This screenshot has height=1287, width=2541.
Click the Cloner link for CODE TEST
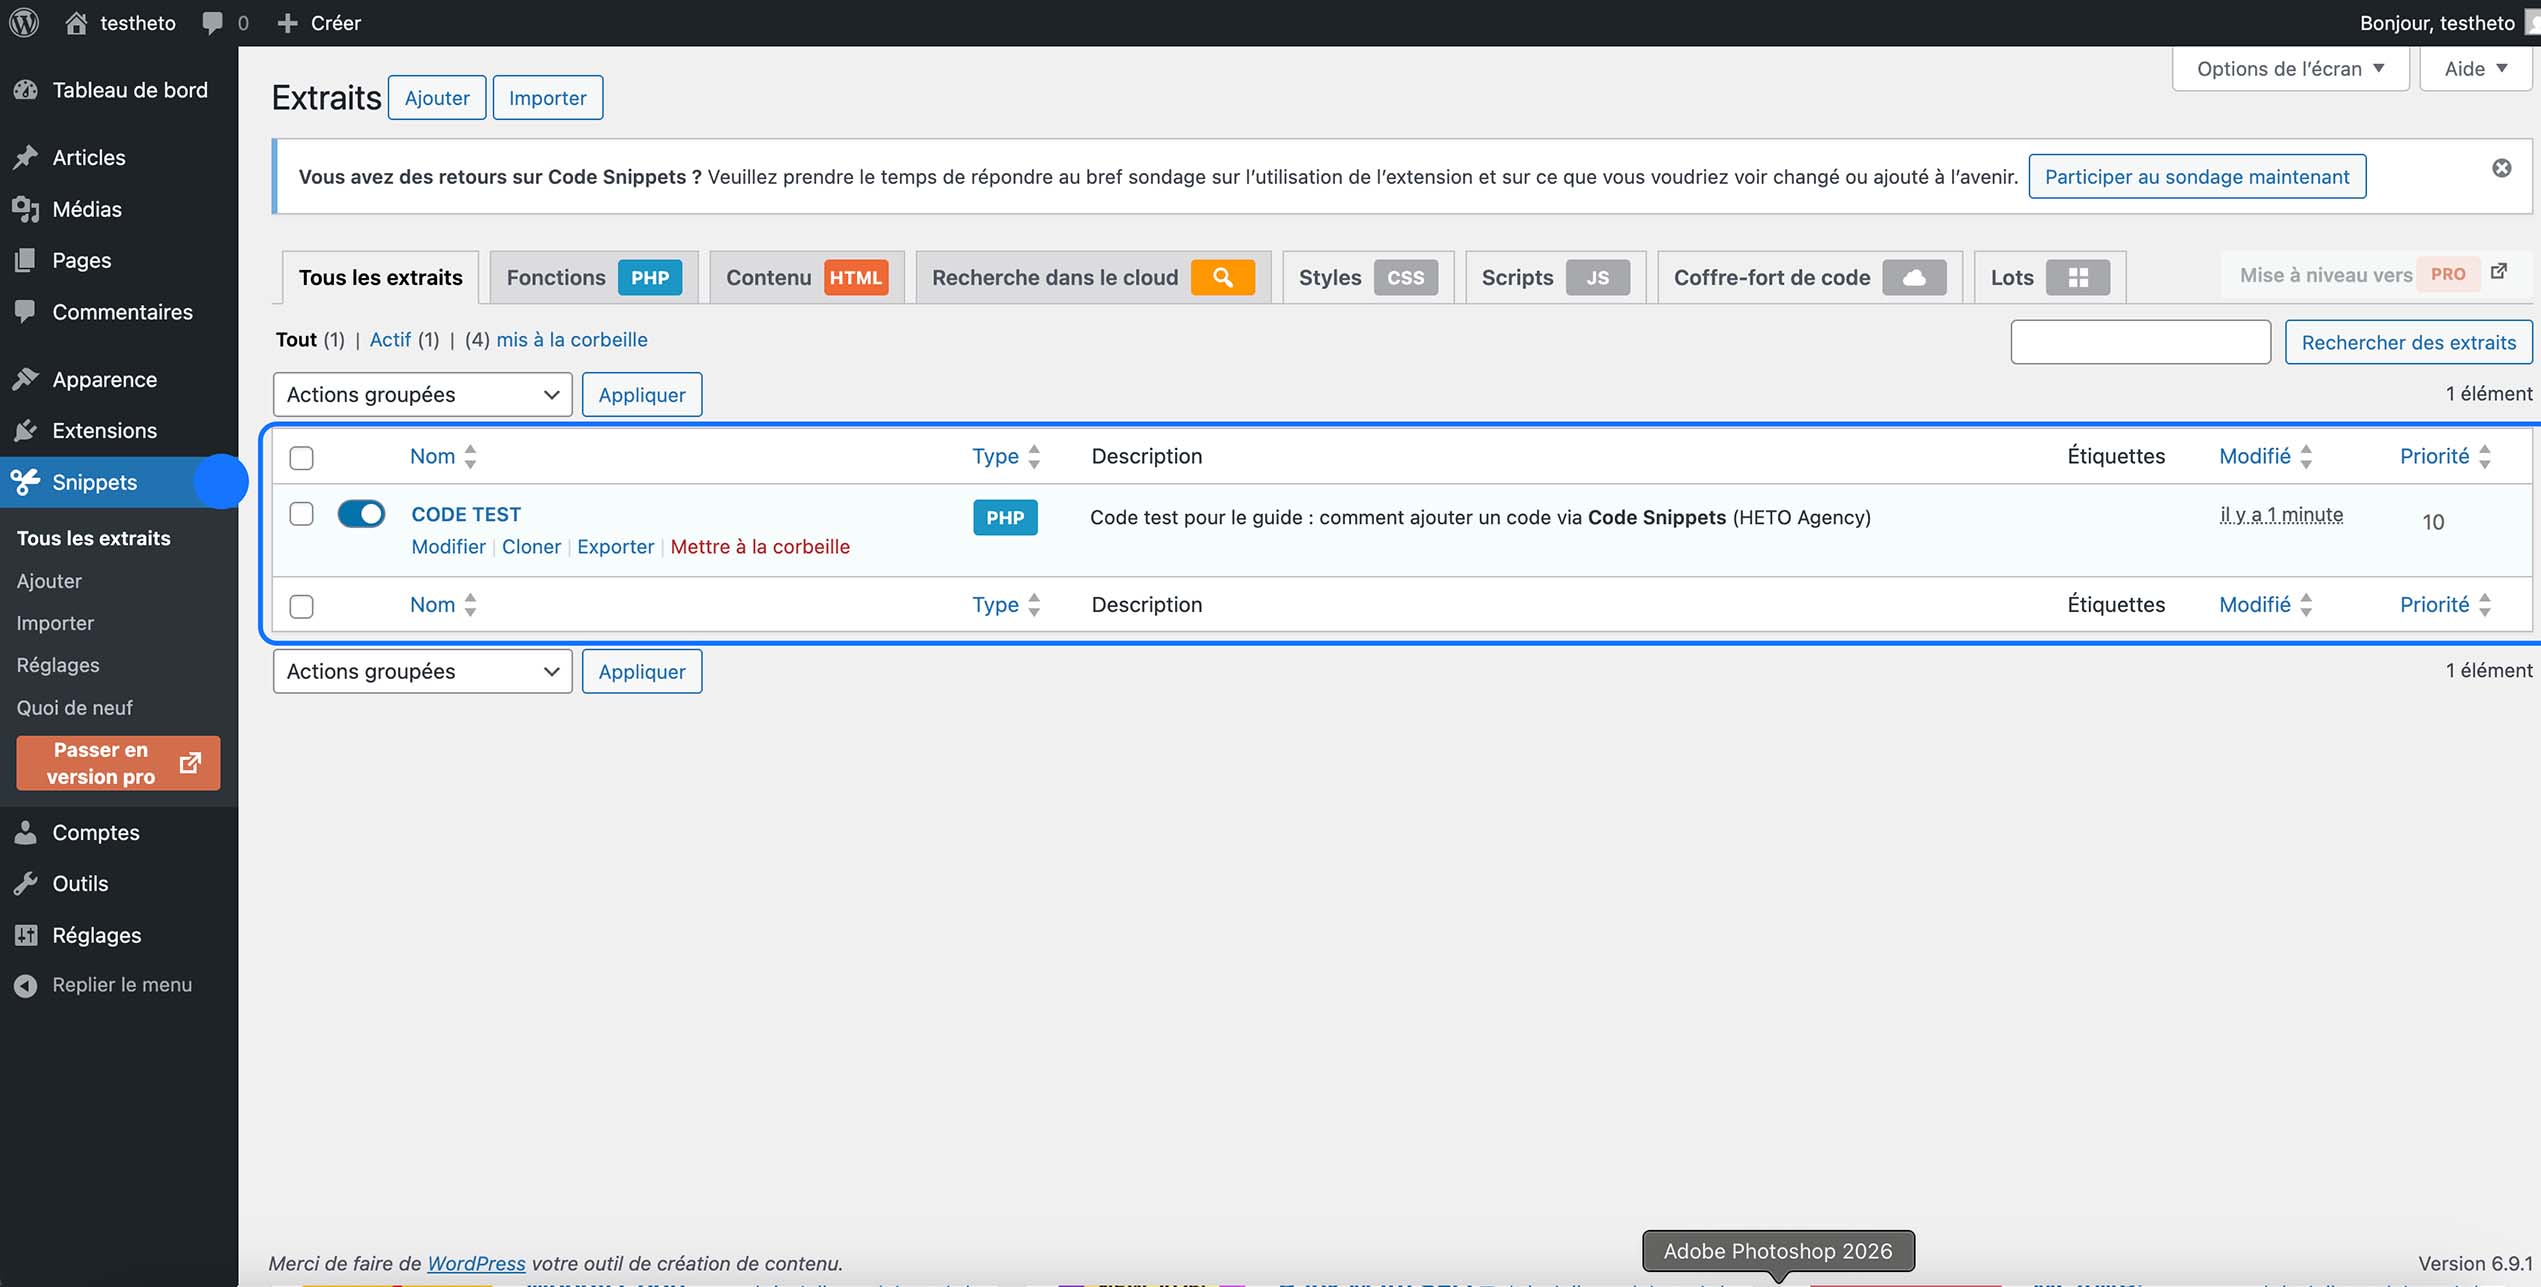[x=531, y=546]
